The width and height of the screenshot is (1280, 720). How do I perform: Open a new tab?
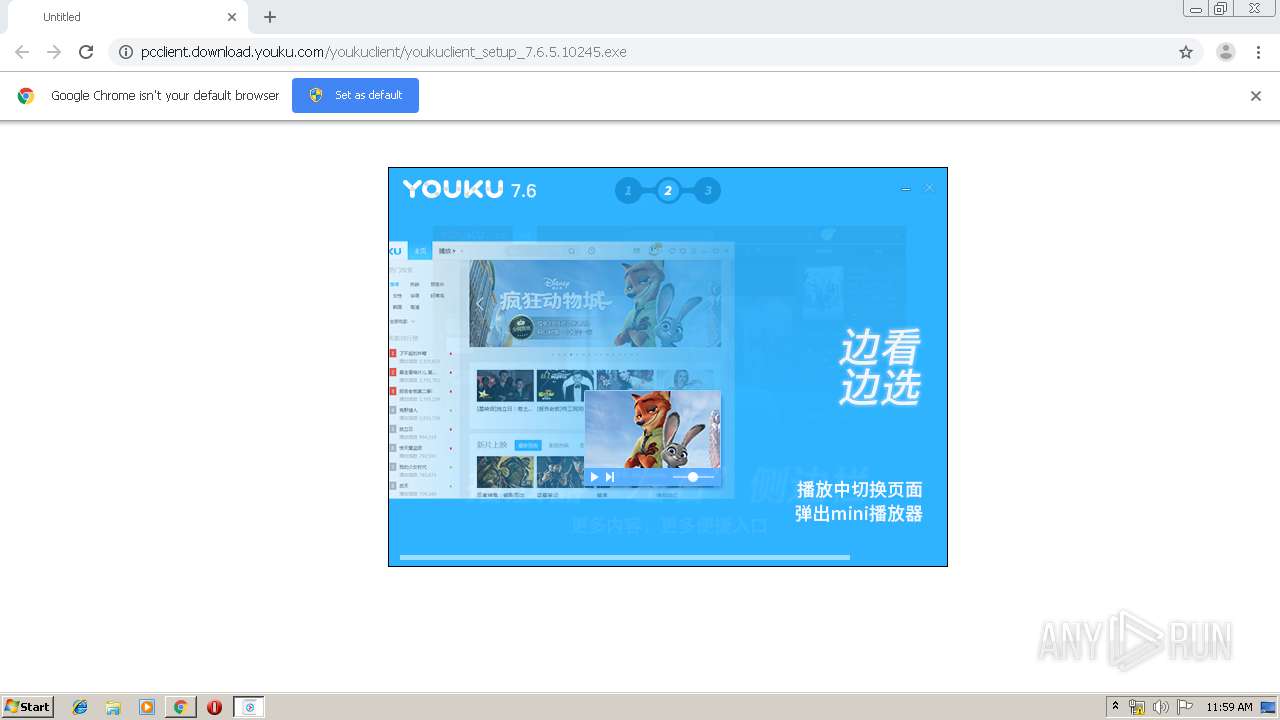(270, 17)
